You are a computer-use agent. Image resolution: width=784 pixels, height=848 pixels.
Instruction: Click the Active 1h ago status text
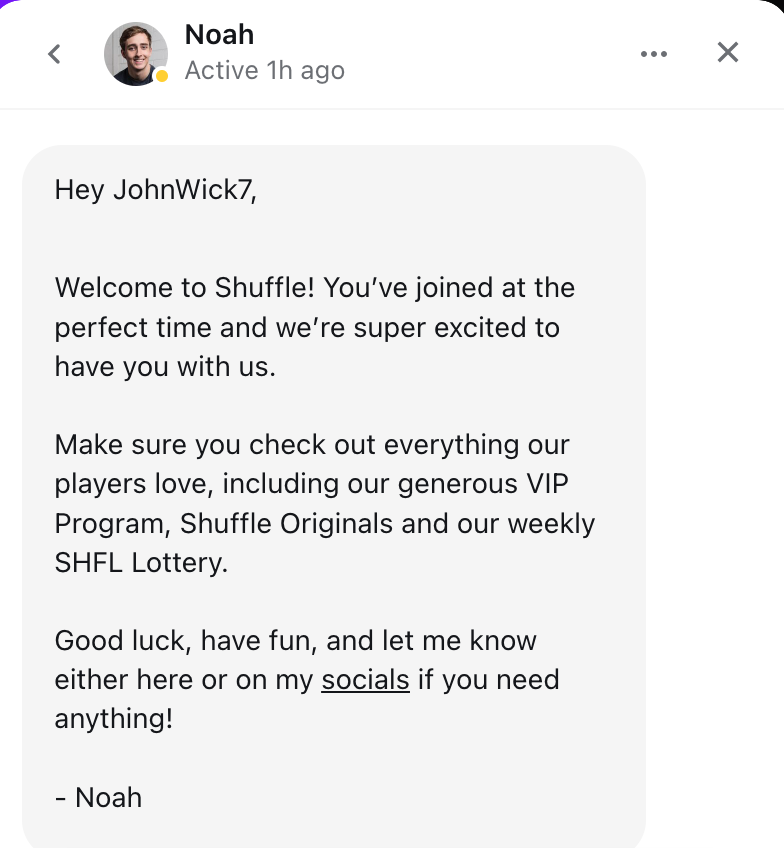[264, 71]
